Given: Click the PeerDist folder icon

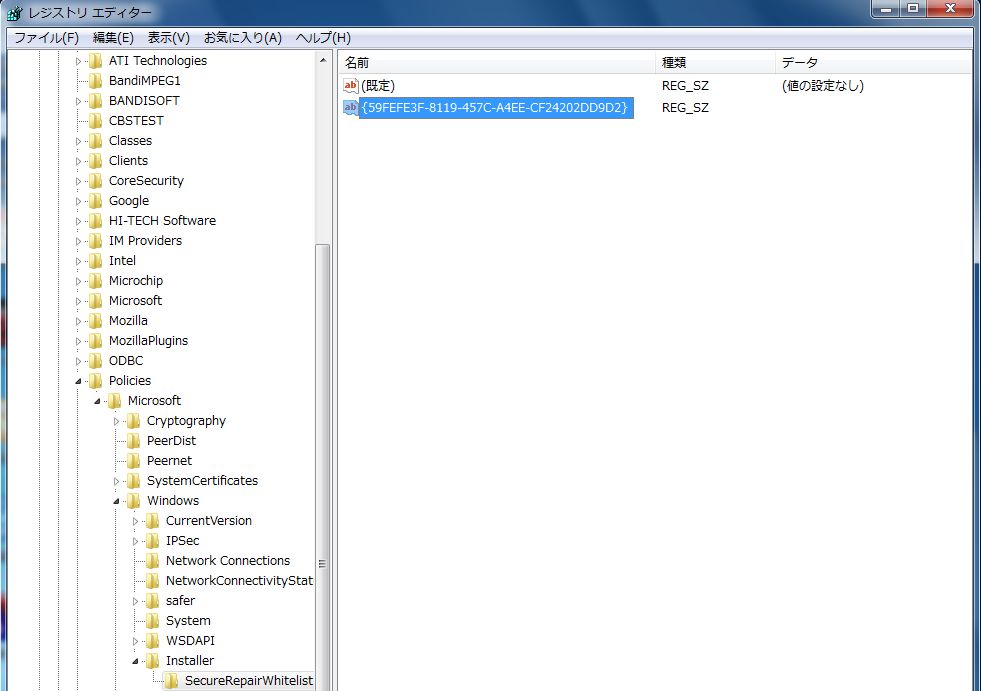Looking at the screenshot, I should [134, 441].
